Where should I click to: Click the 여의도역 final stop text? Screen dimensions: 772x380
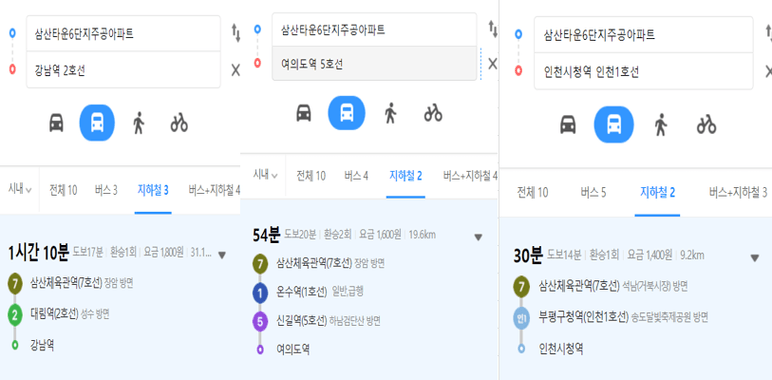point(292,350)
